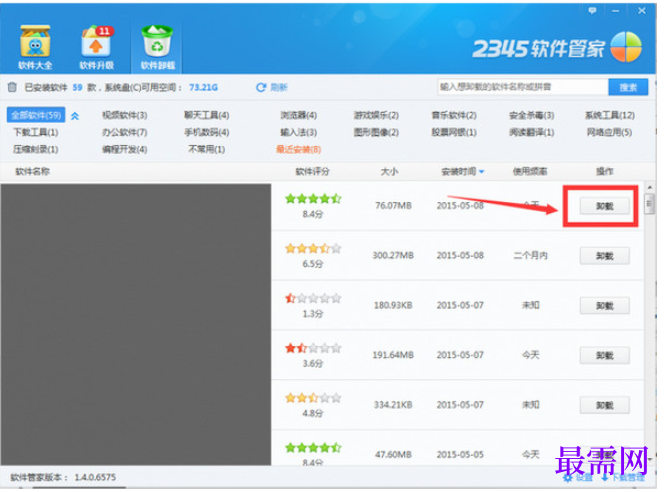Viewport: 667px width, 492px height.
Task: Uninstall the 334.21KB software
Action: (x=604, y=405)
